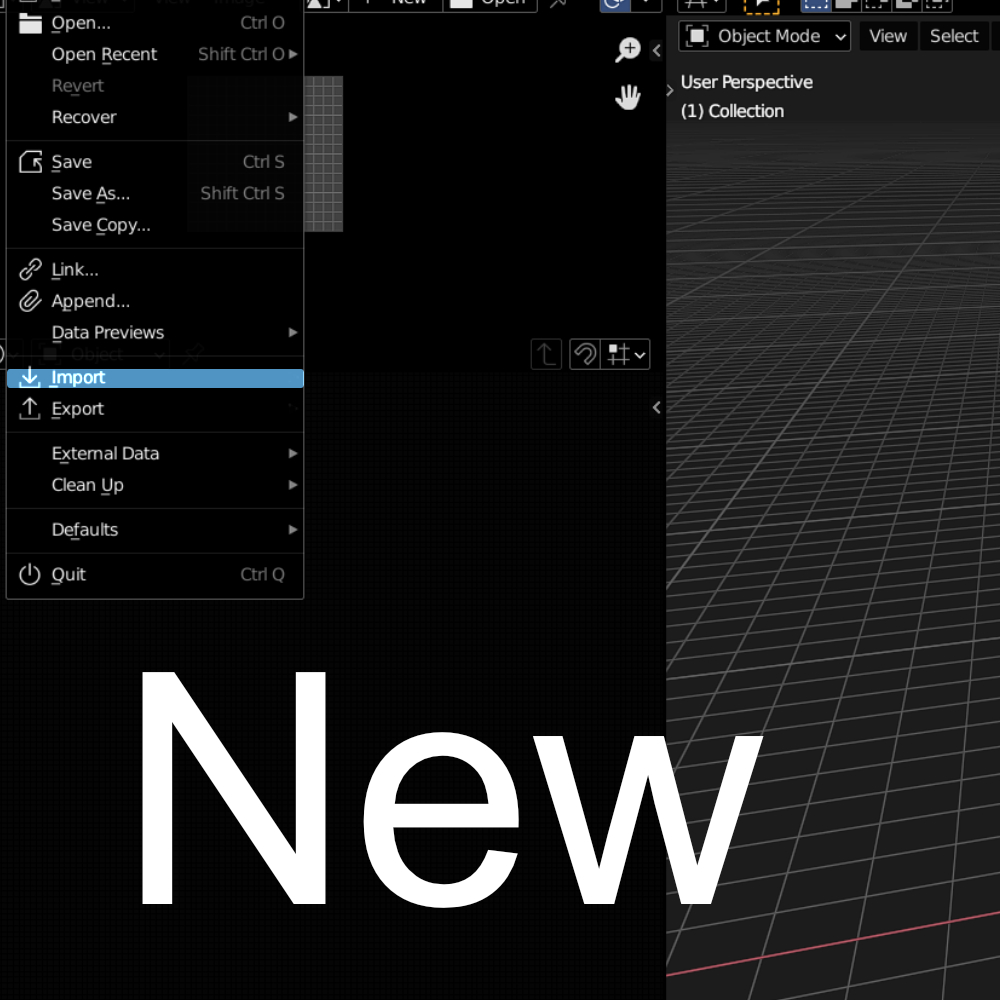Screen dimensions: 1000x1000
Task: Click the paperclip icon beside Append...
Action: [30, 301]
